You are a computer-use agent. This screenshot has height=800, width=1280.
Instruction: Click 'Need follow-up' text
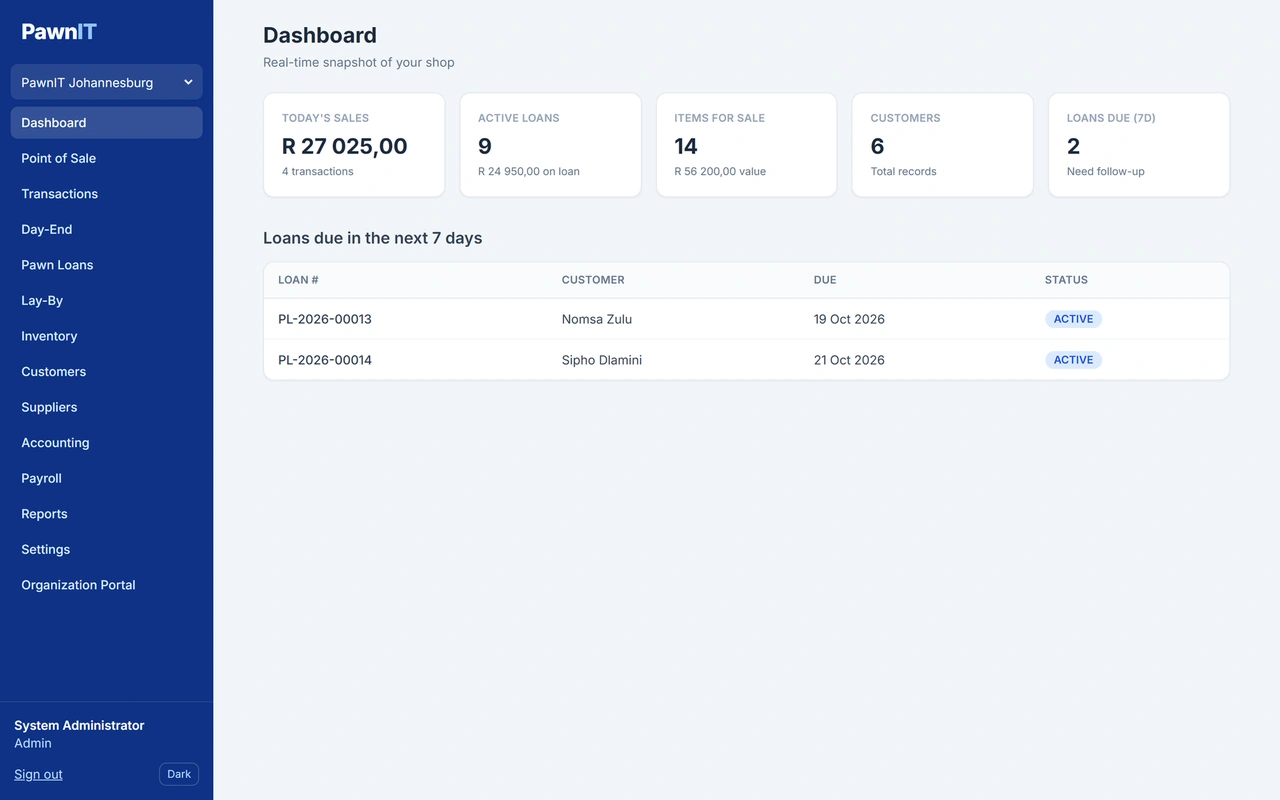[1106, 171]
